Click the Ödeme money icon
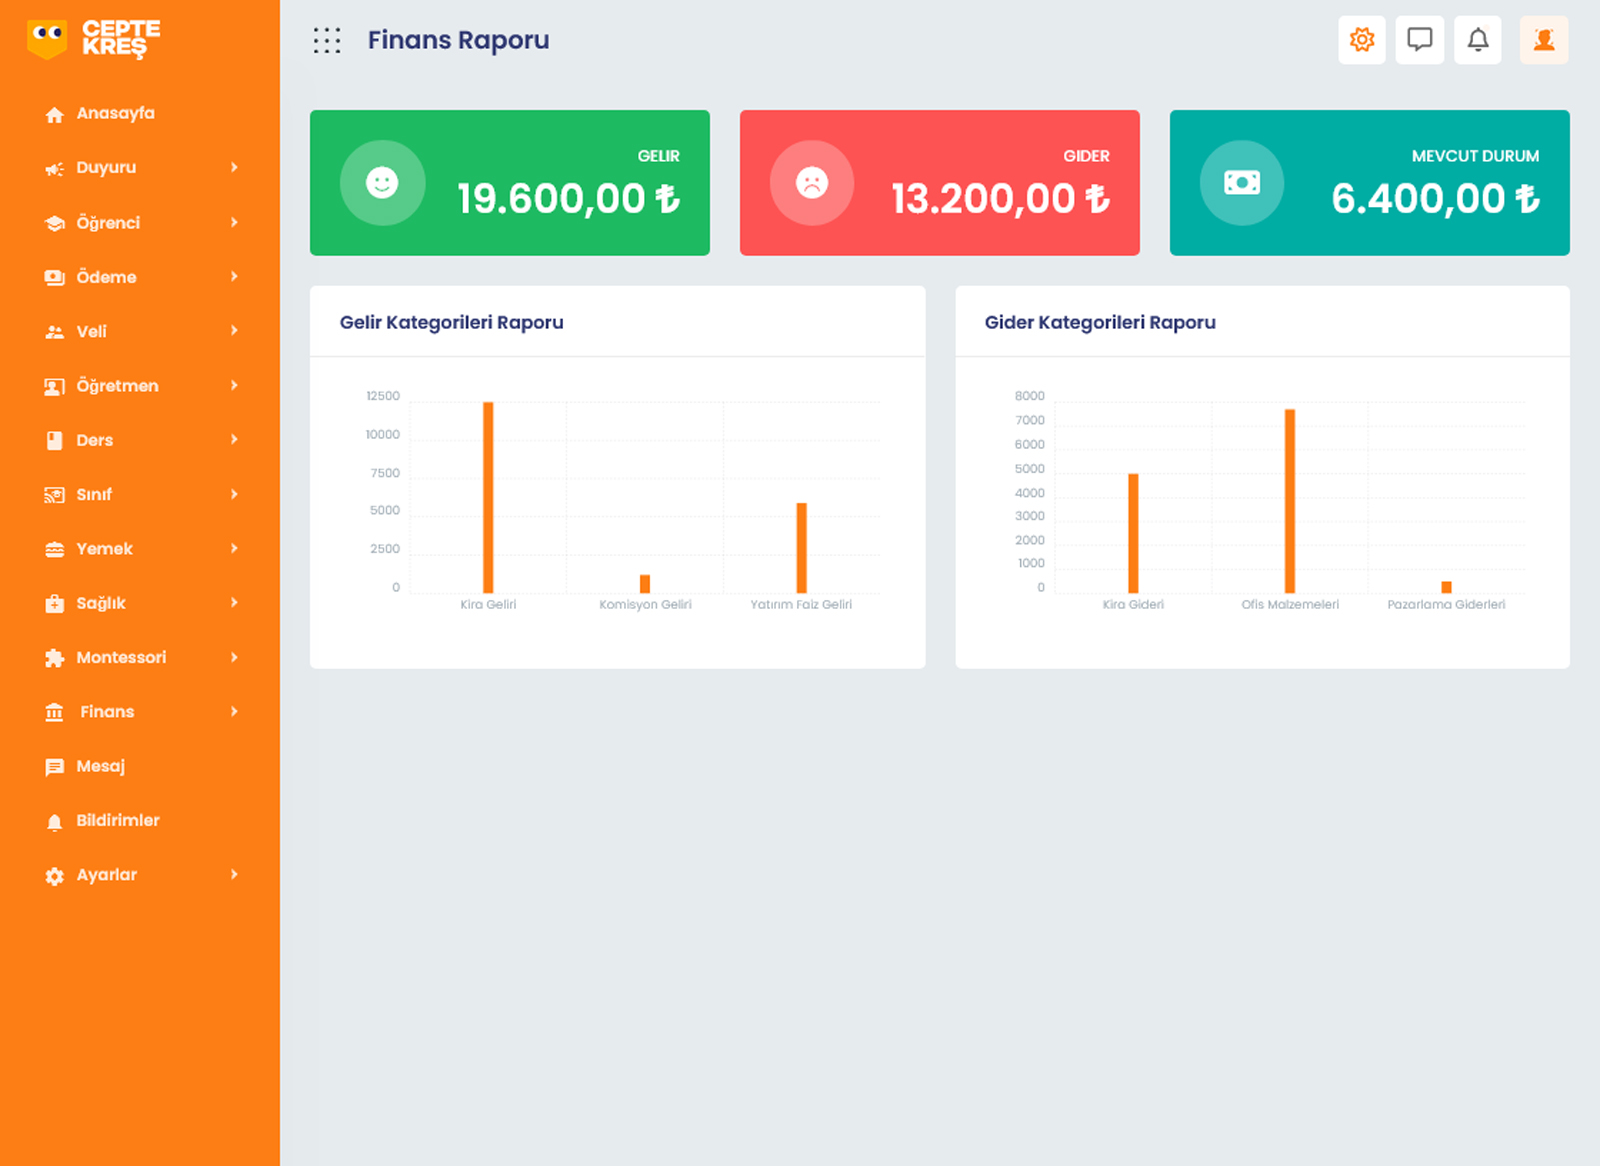 (x=55, y=277)
